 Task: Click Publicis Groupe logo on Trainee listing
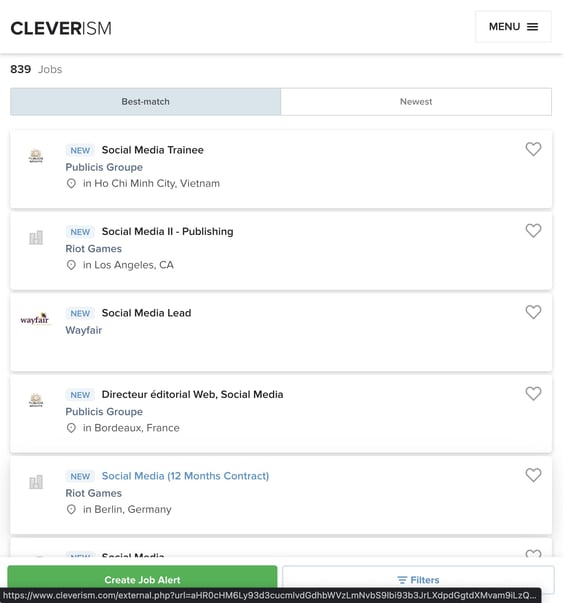point(36,156)
